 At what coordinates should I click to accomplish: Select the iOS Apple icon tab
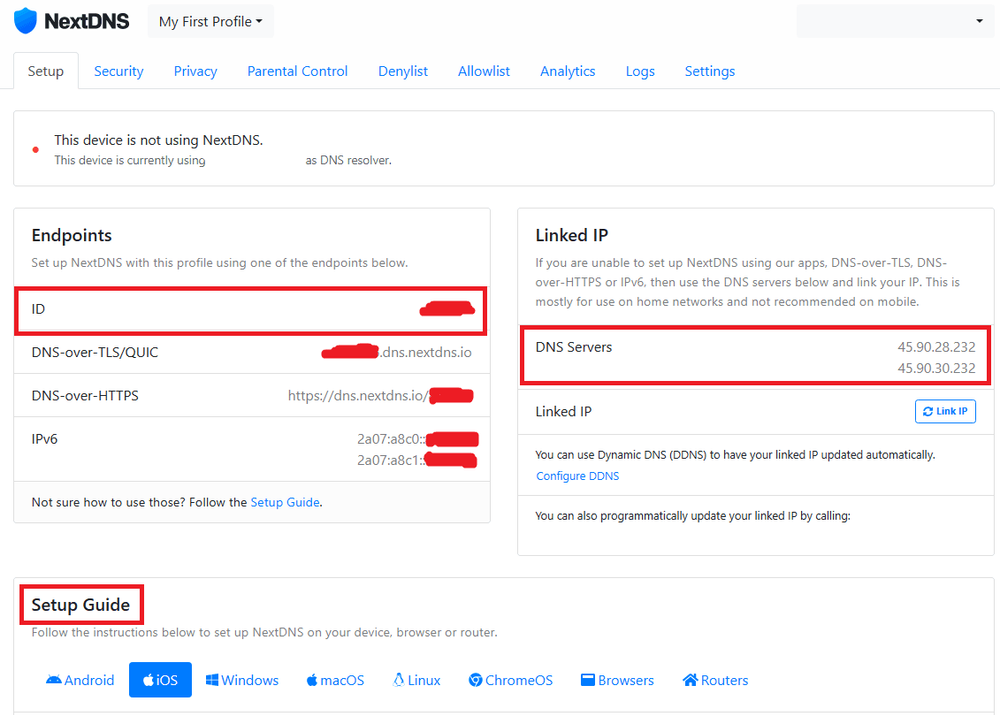click(160, 680)
